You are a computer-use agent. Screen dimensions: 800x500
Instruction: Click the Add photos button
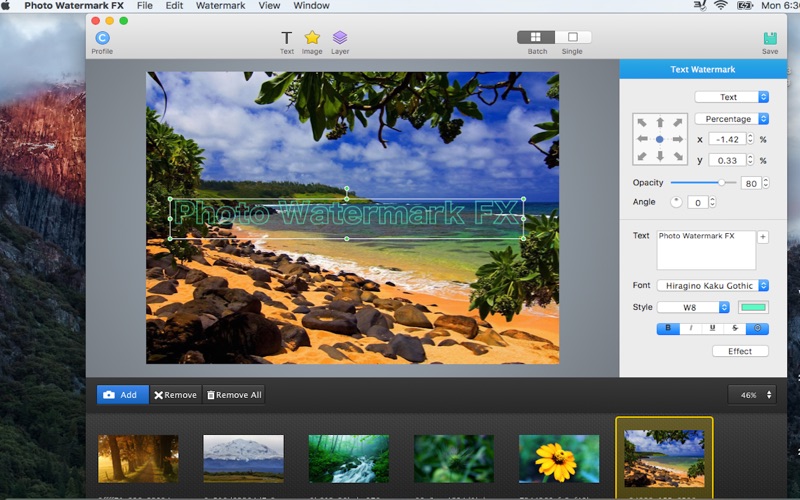pyautogui.click(x=122, y=394)
